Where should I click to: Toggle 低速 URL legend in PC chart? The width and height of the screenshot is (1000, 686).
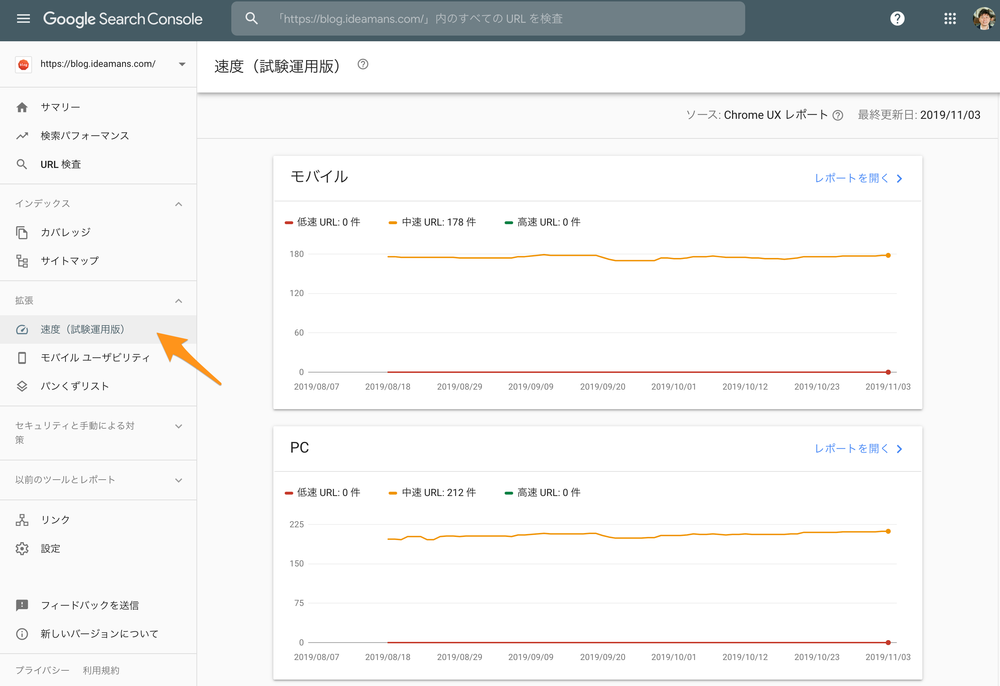322,492
